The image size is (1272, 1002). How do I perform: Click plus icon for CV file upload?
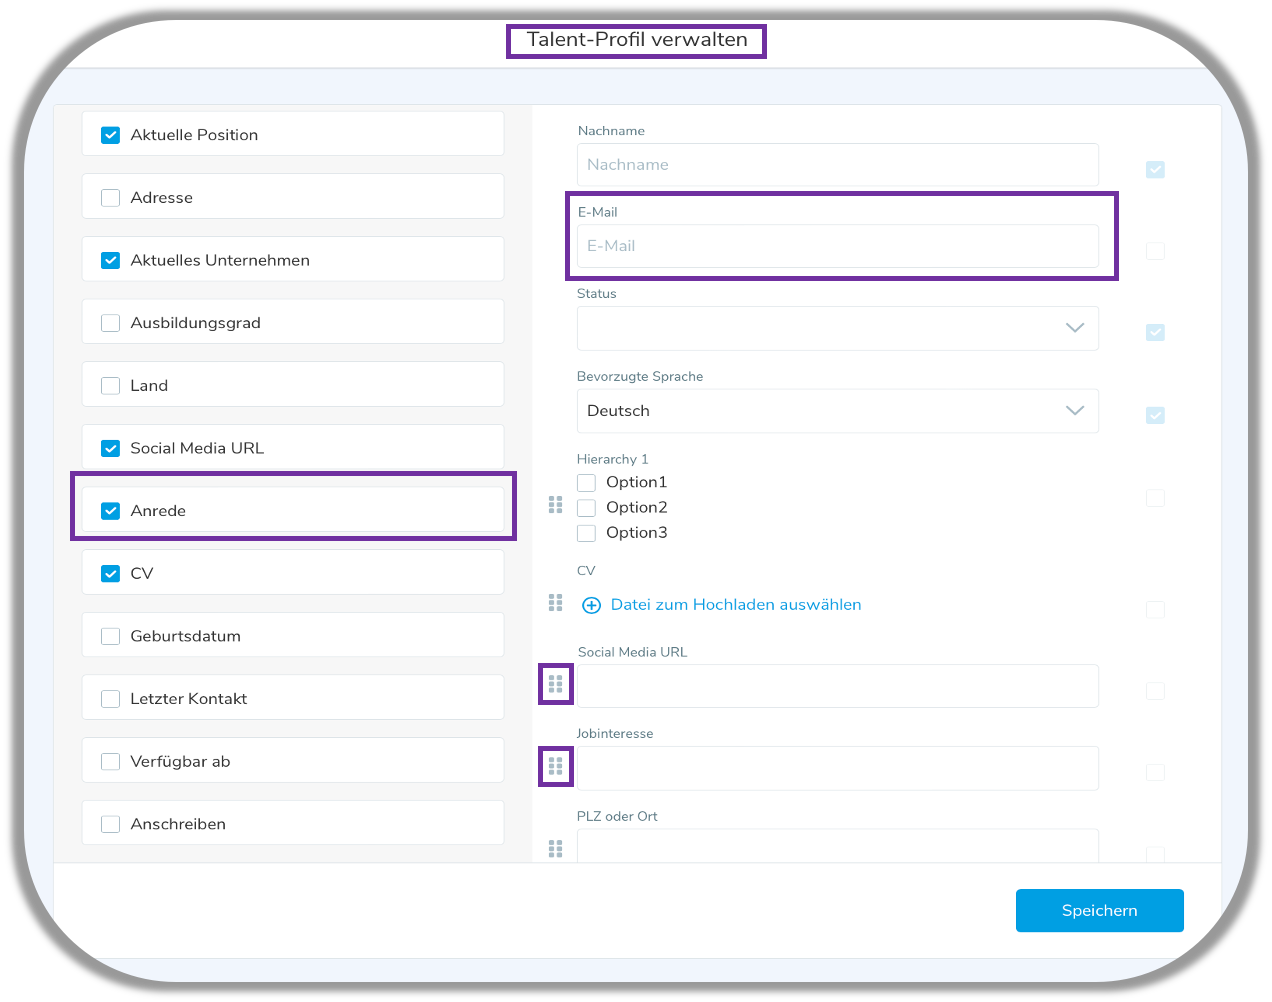tap(592, 605)
